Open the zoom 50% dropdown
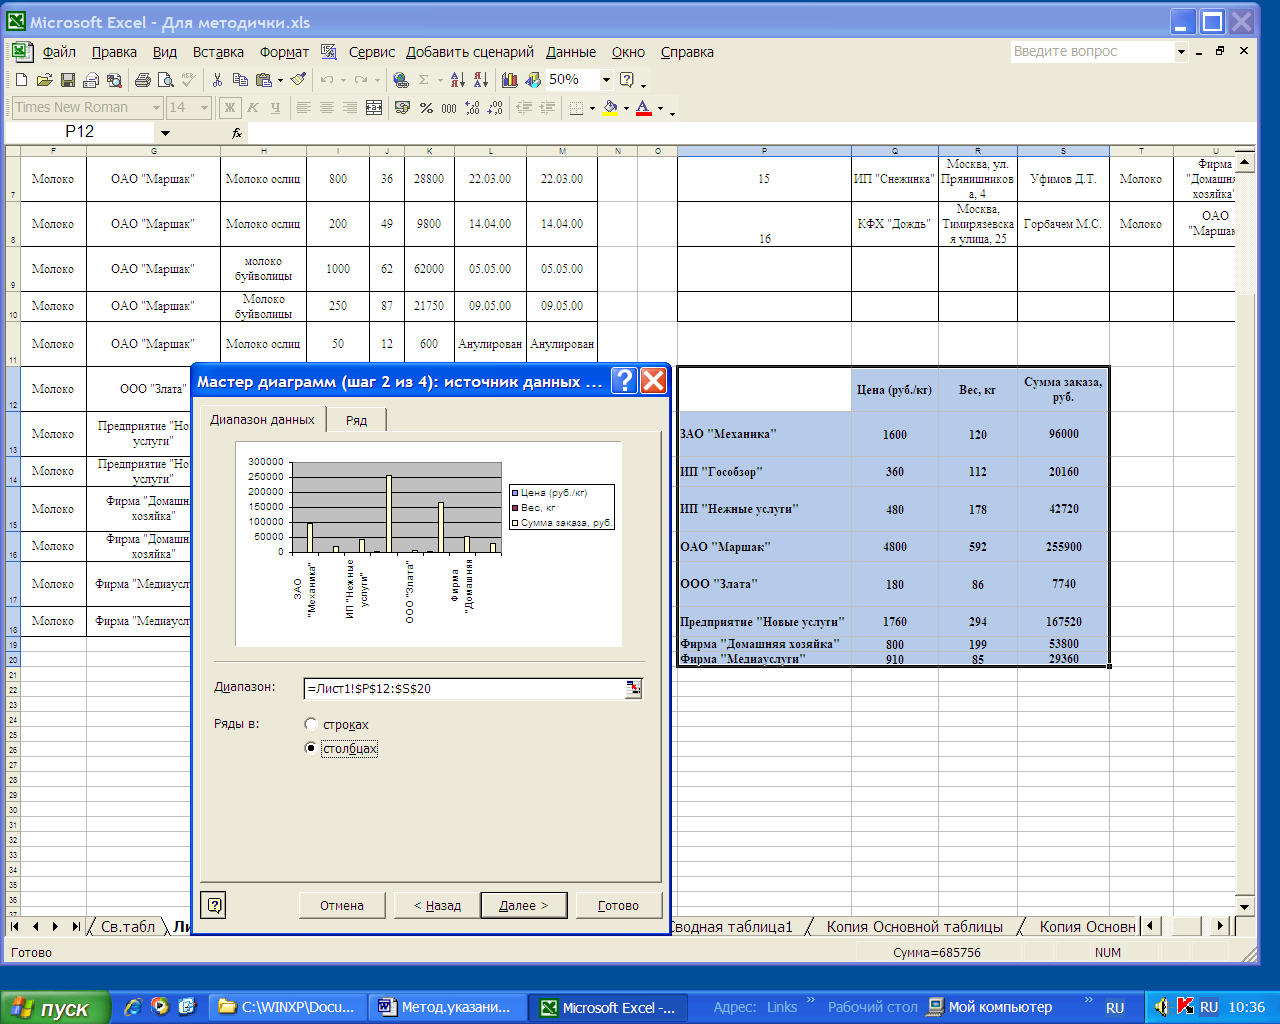 [x=606, y=80]
